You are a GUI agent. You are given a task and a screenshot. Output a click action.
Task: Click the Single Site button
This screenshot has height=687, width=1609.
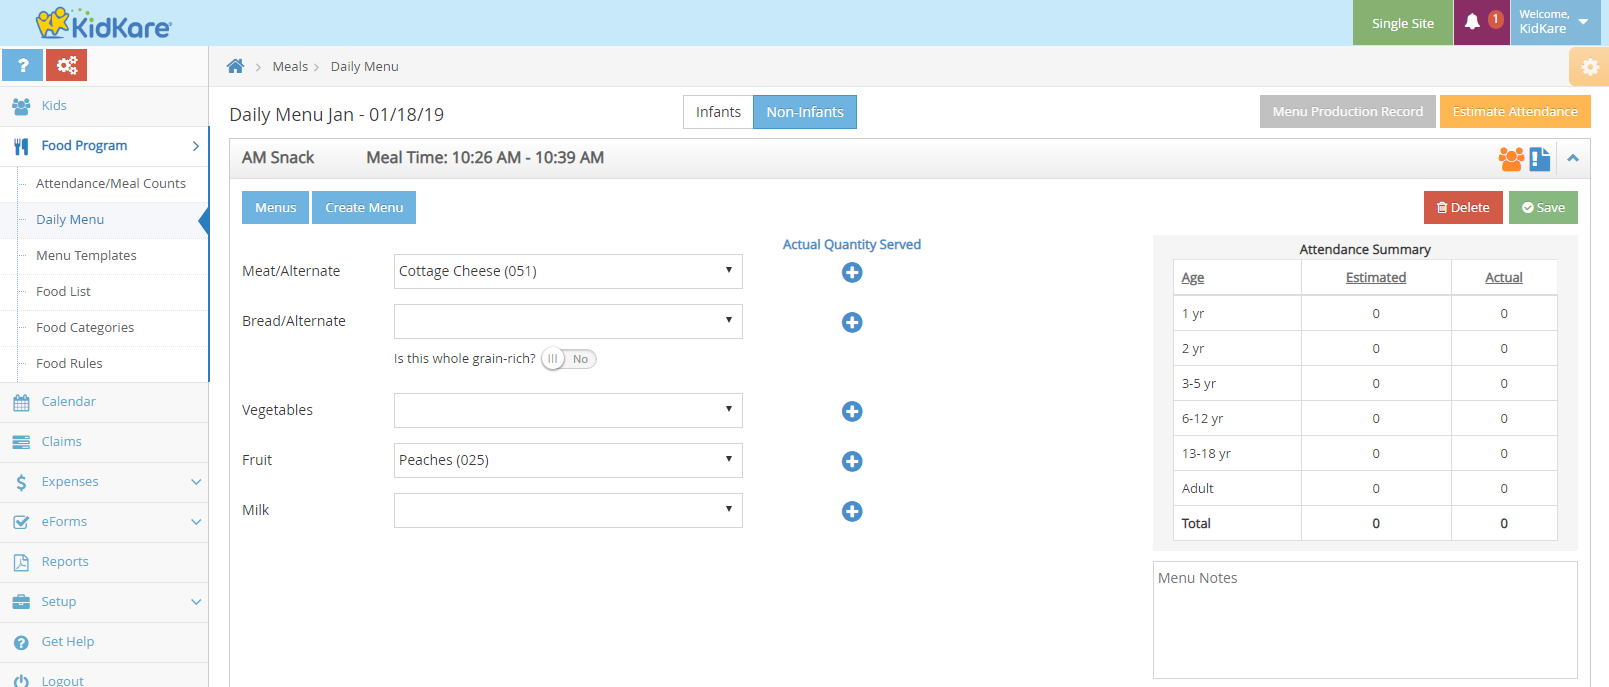1402,22
